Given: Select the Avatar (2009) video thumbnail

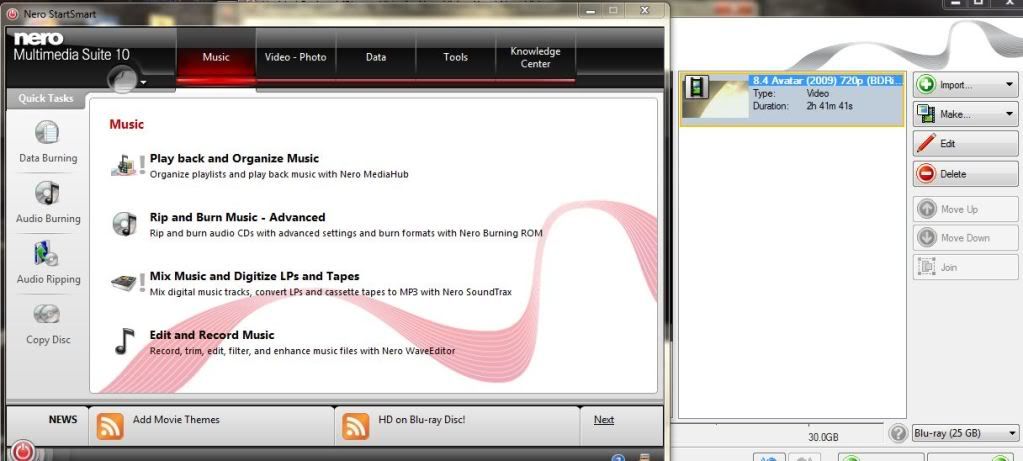Looking at the screenshot, I should [716, 97].
